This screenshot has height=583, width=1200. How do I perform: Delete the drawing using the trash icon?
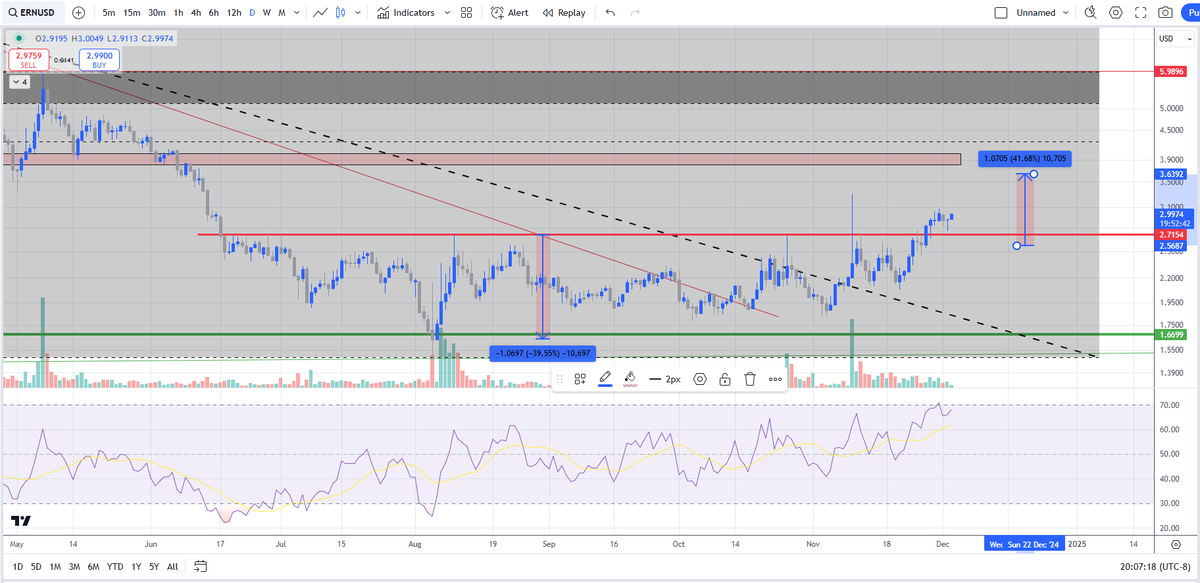click(x=750, y=379)
